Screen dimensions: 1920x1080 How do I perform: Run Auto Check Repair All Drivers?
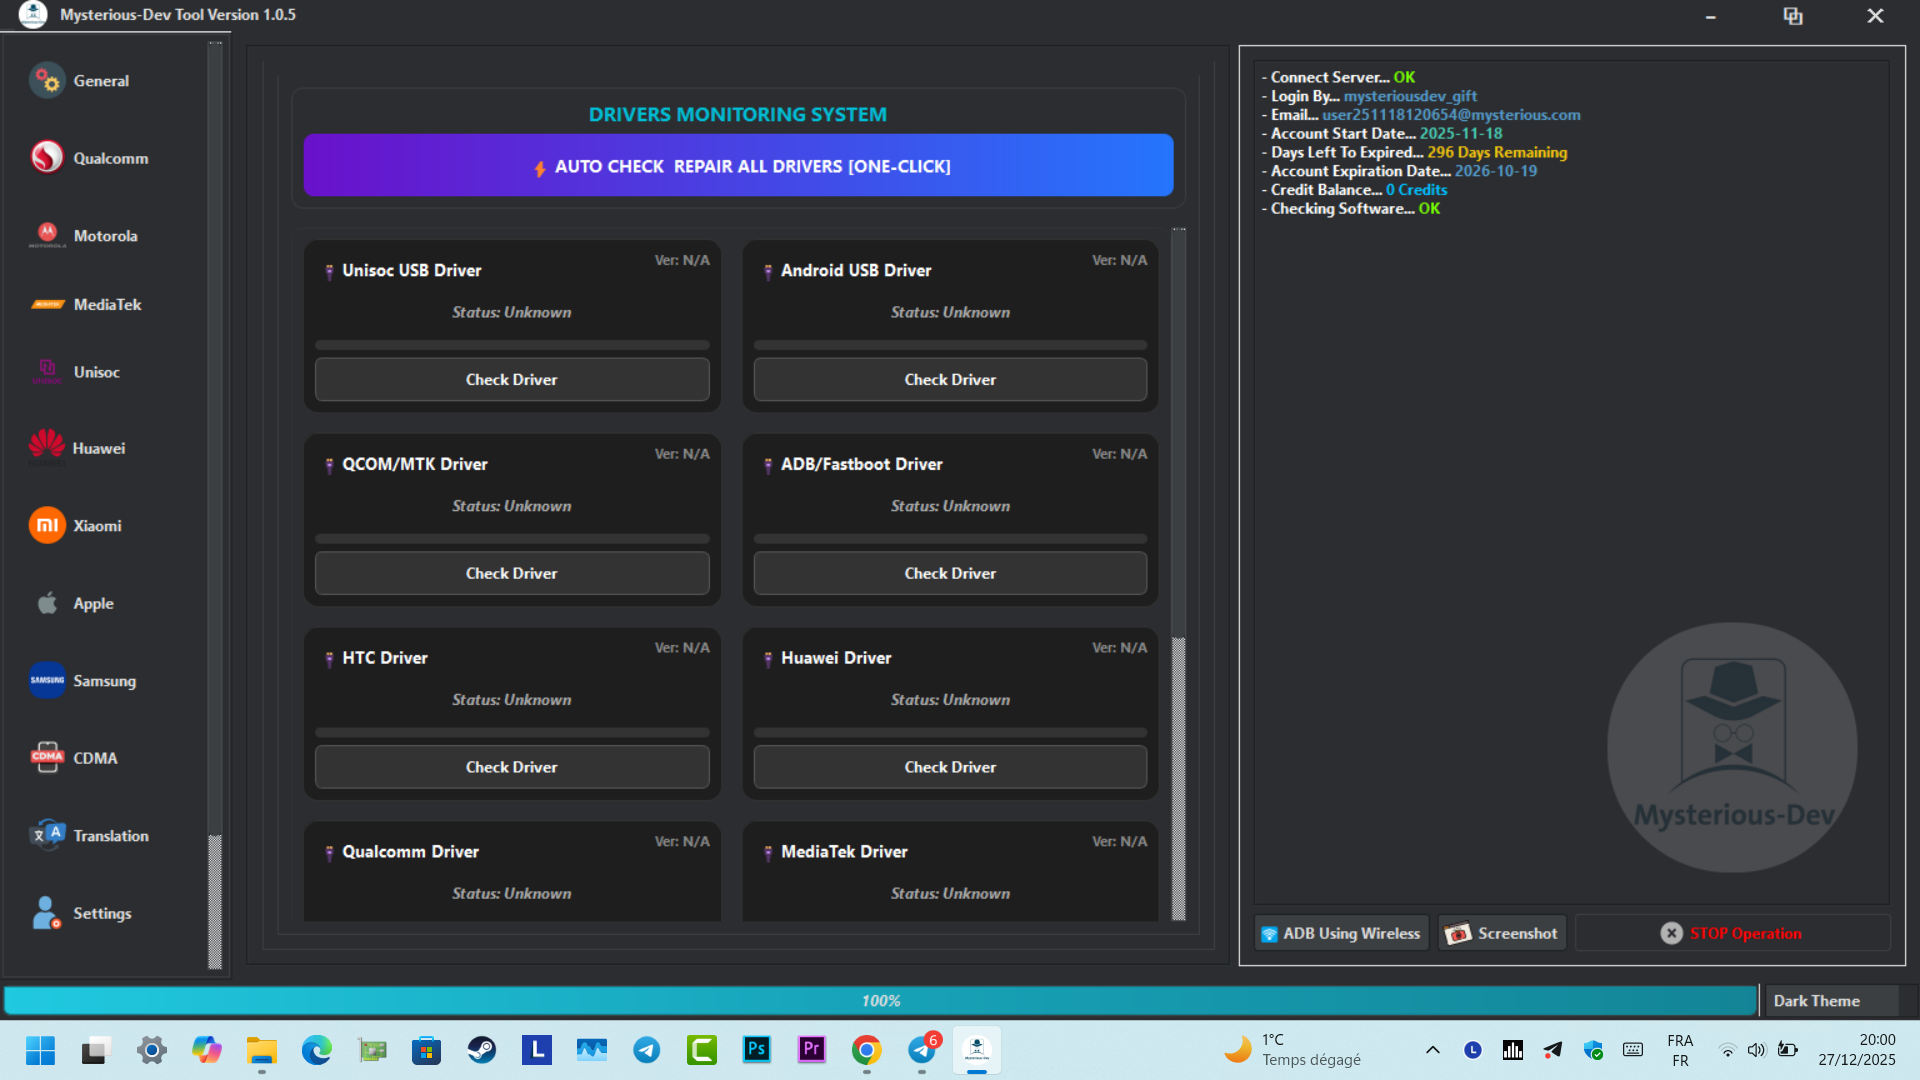pos(738,165)
